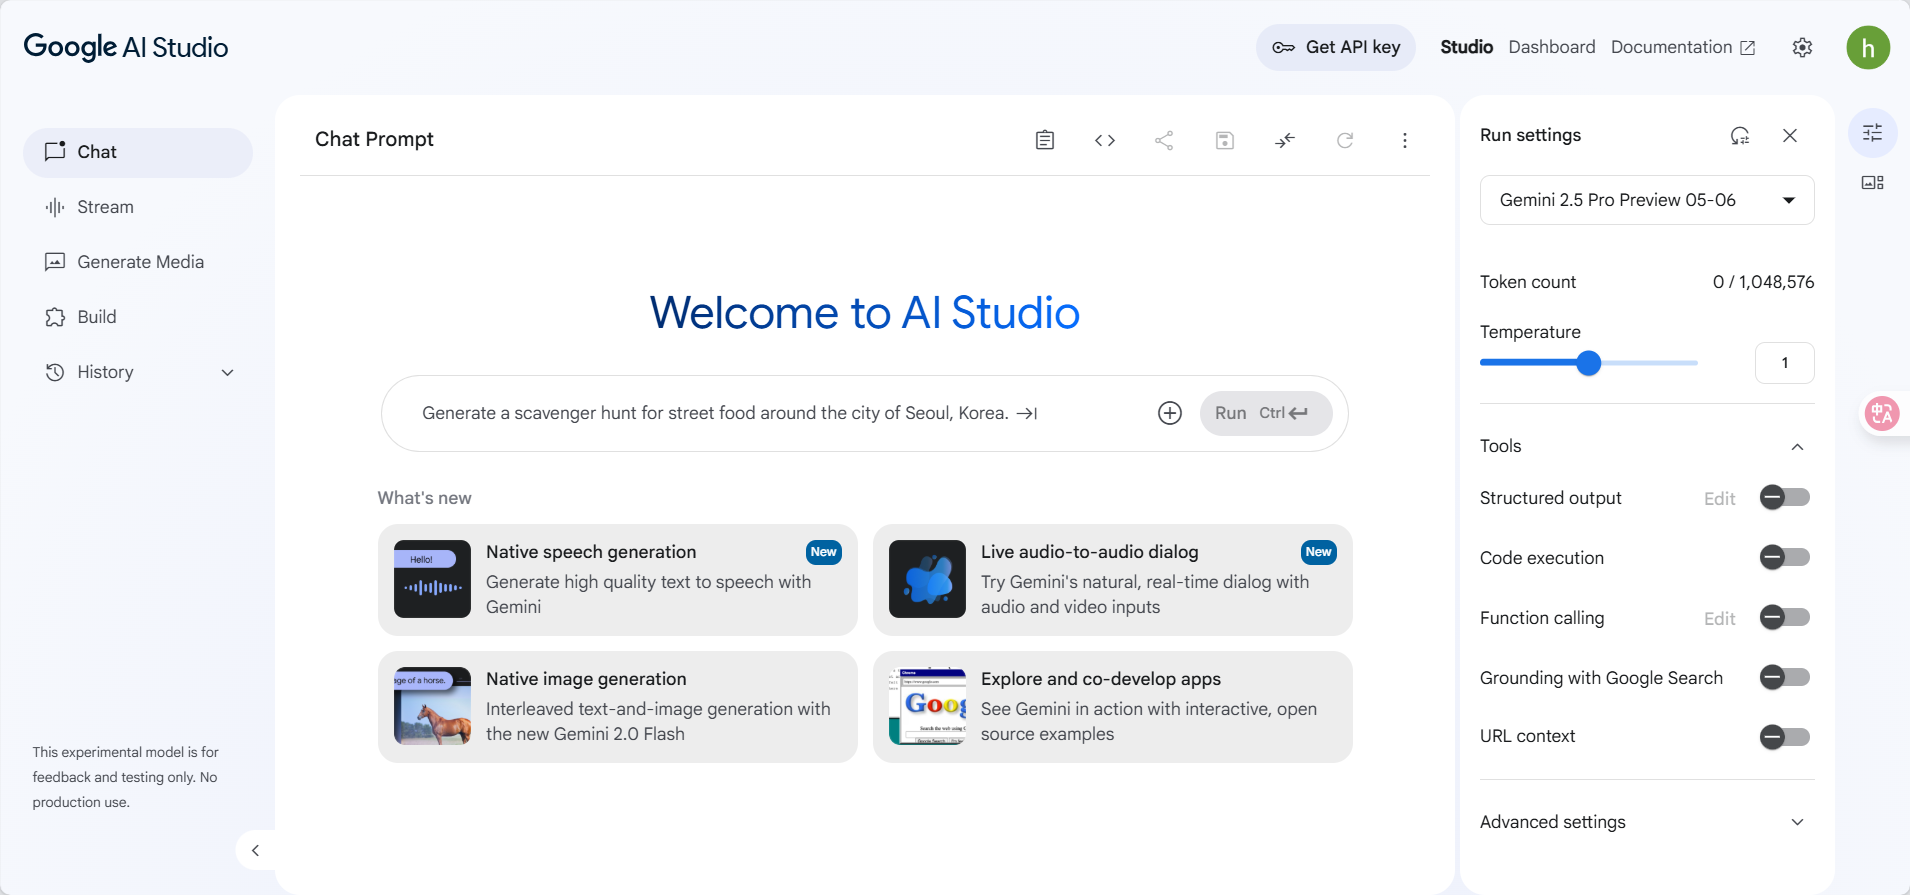Click the Temperature slider handle
Viewport: 1910px width, 895px height.
coord(1588,363)
